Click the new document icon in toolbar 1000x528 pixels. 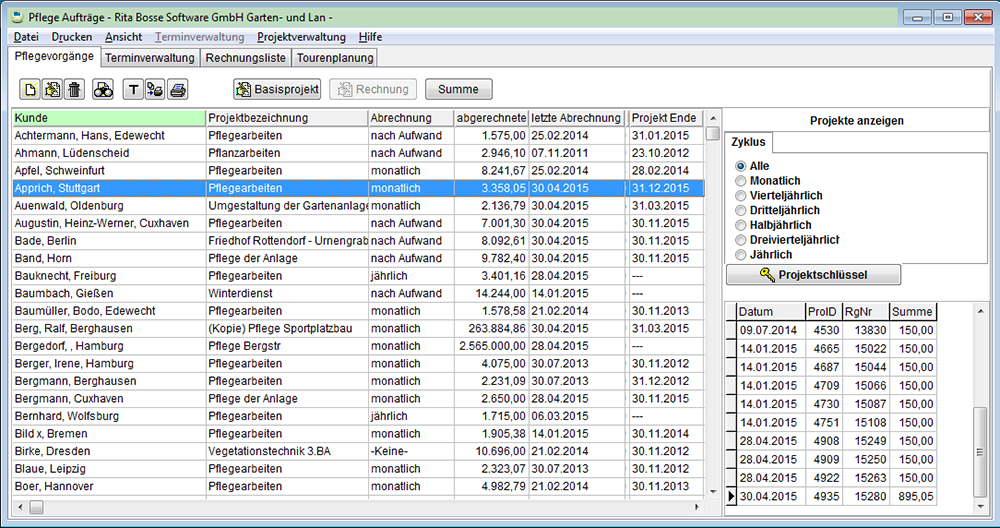(x=31, y=90)
